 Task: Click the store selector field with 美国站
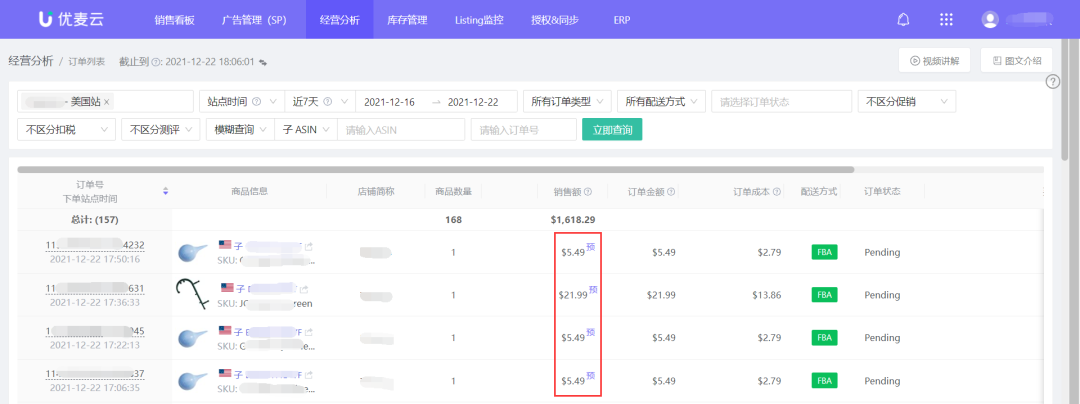point(105,102)
